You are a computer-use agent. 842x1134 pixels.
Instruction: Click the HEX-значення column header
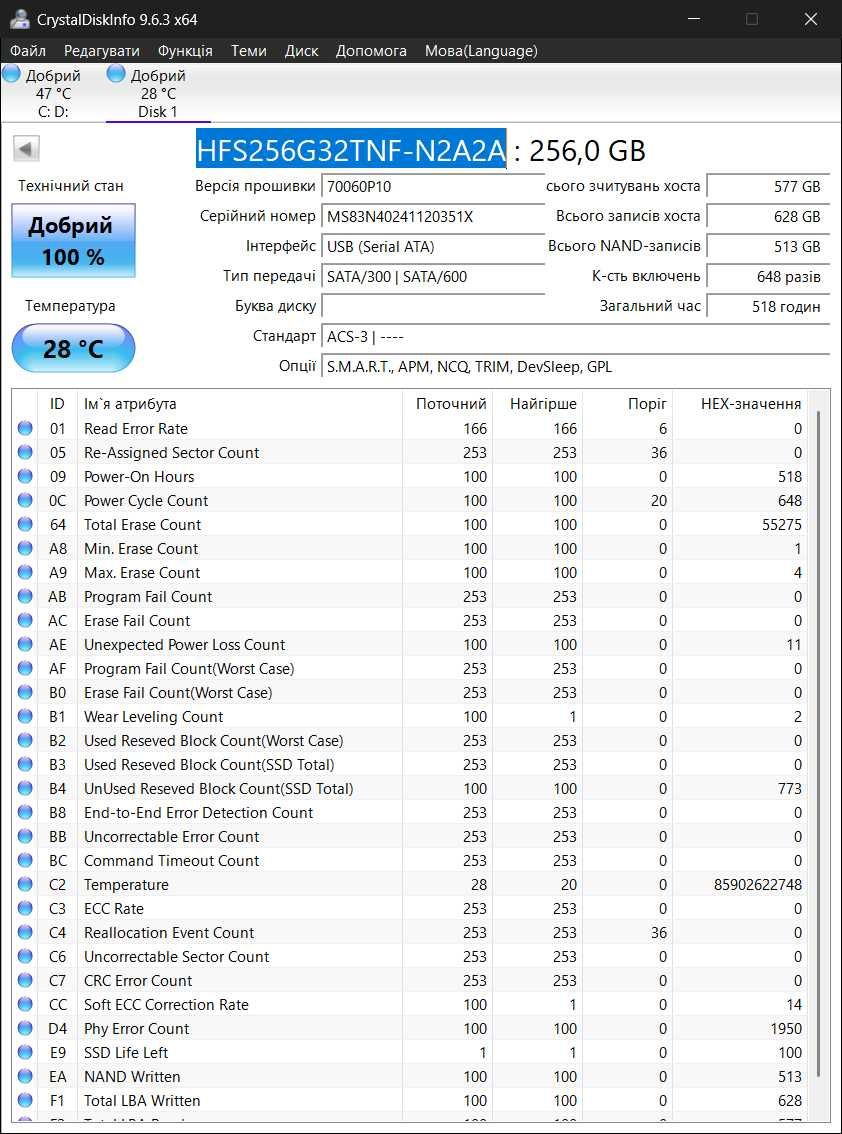[x=740, y=404]
